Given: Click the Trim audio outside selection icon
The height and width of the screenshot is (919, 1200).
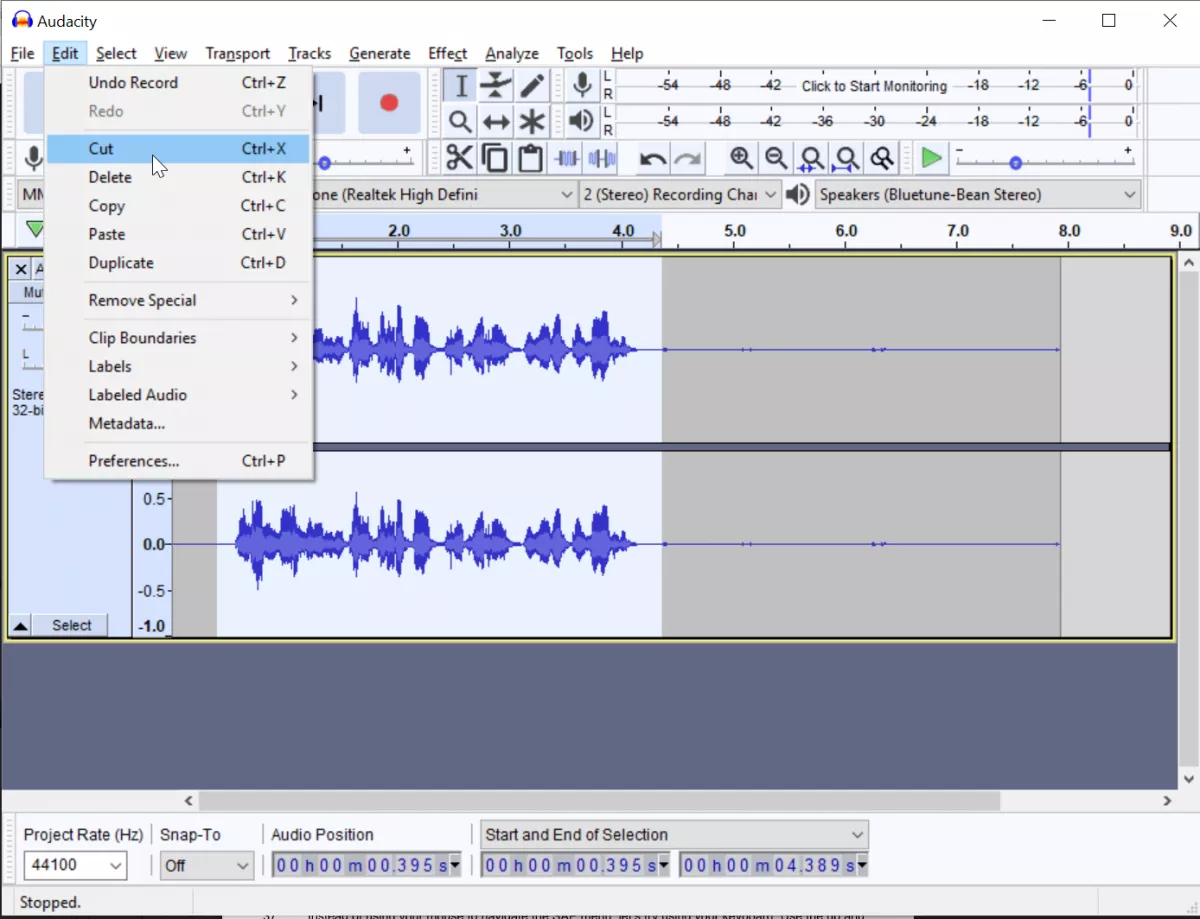Looking at the screenshot, I should [566, 158].
